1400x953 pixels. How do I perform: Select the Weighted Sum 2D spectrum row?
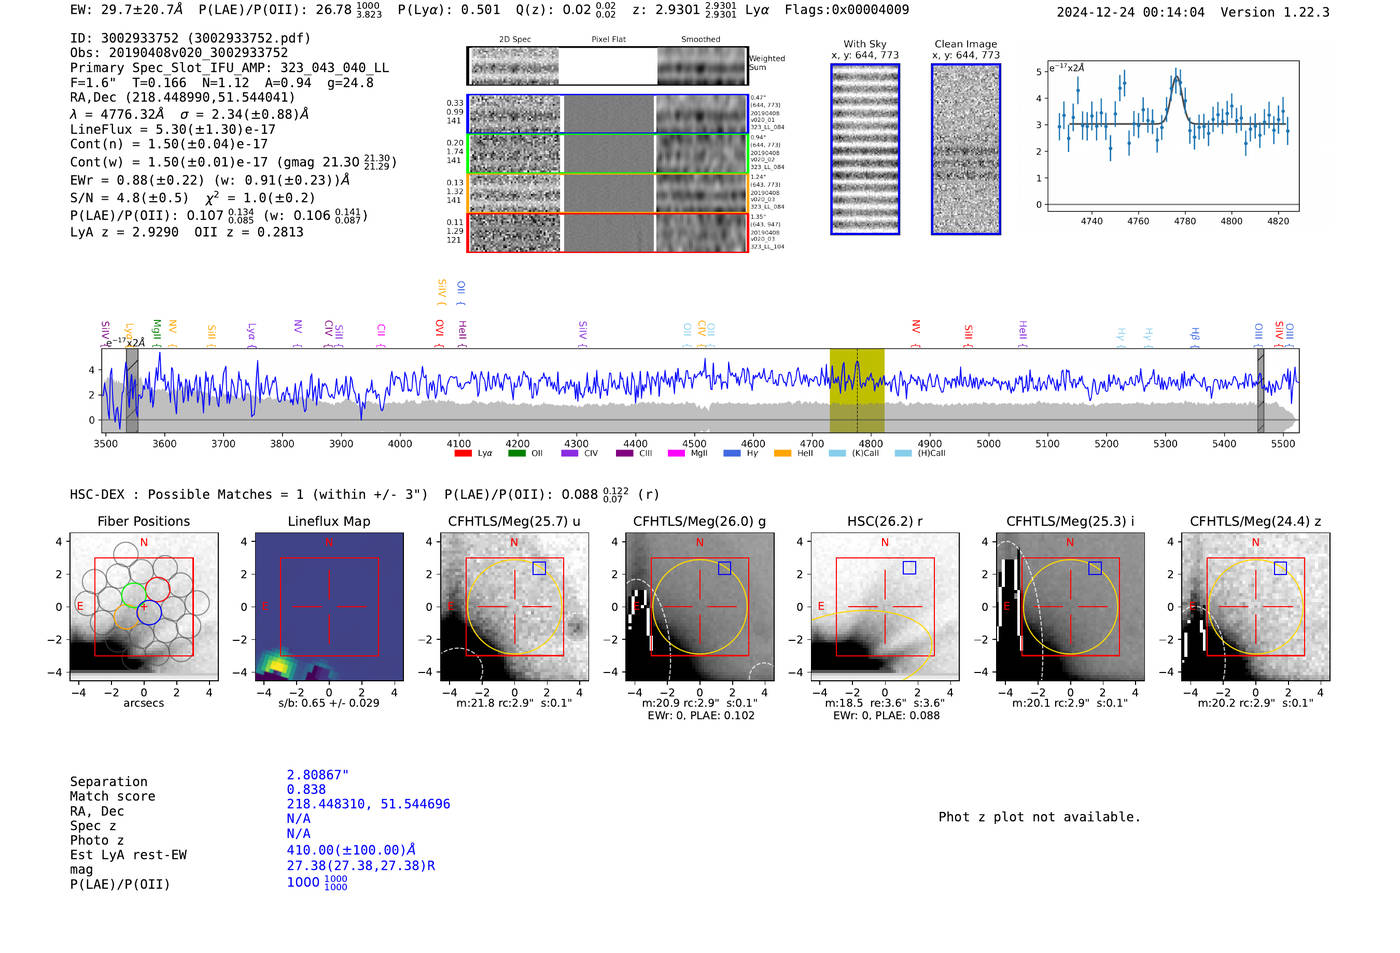607,66
